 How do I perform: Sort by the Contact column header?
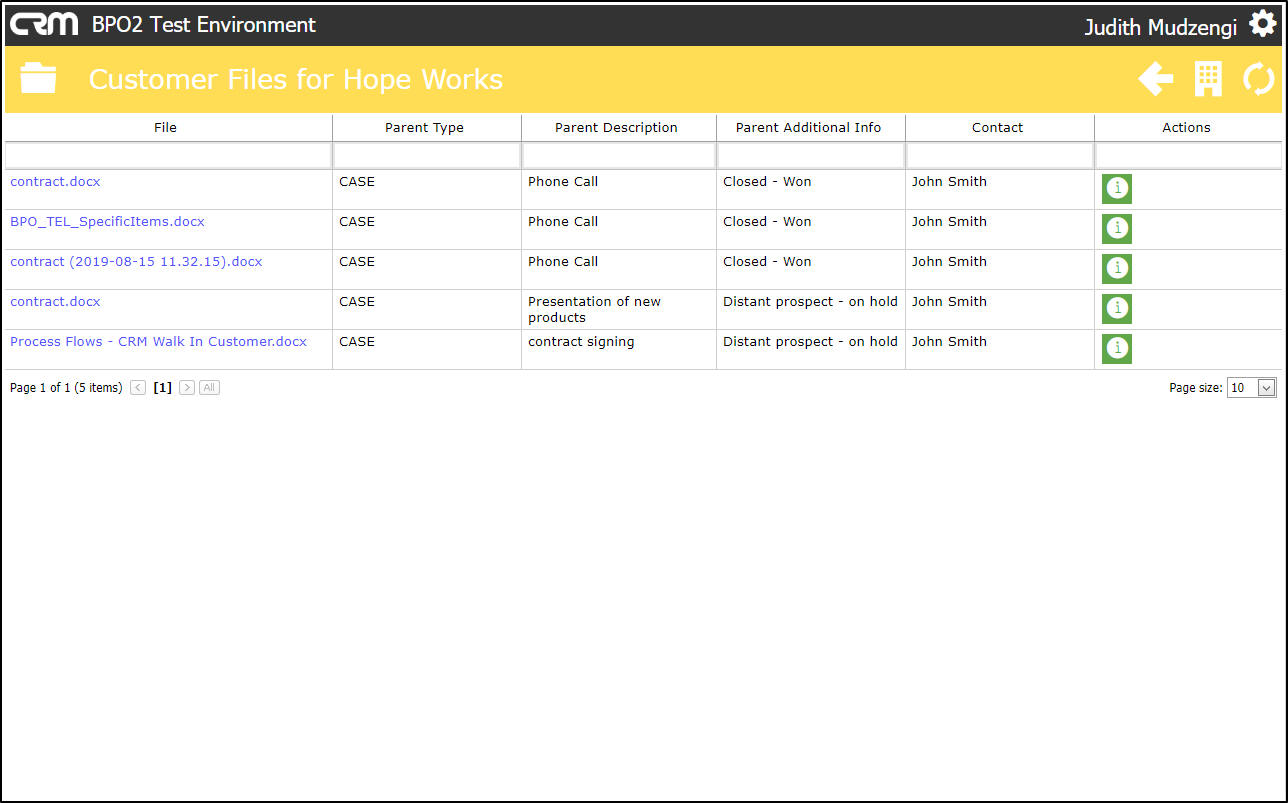(1000, 128)
